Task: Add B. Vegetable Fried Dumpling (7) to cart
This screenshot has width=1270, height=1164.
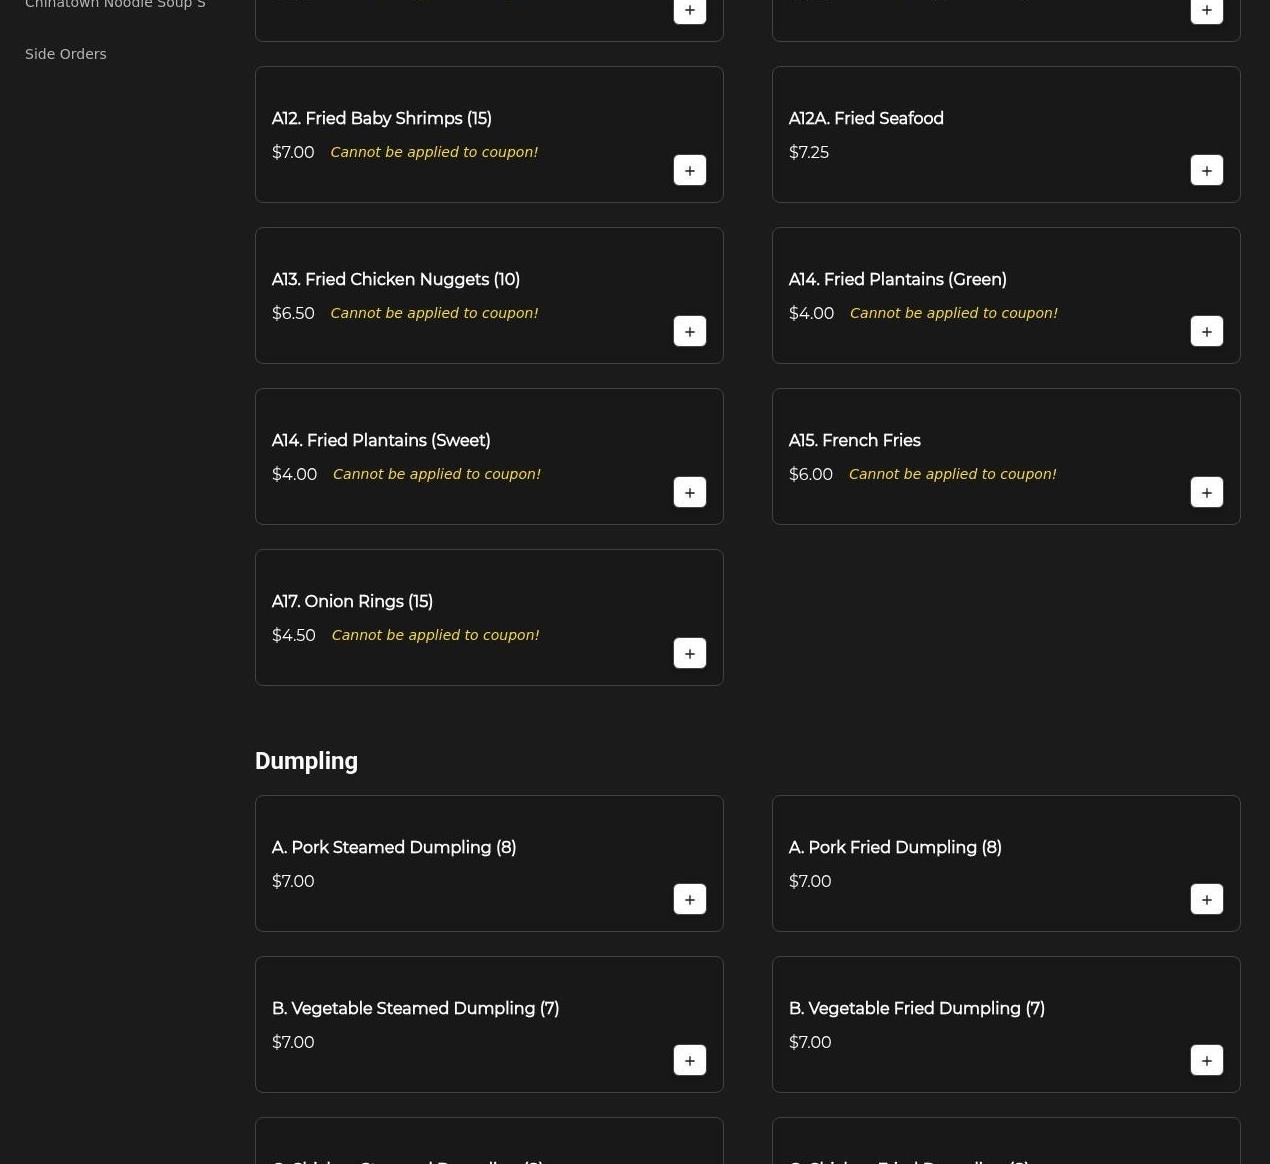Action: point(1207,1060)
